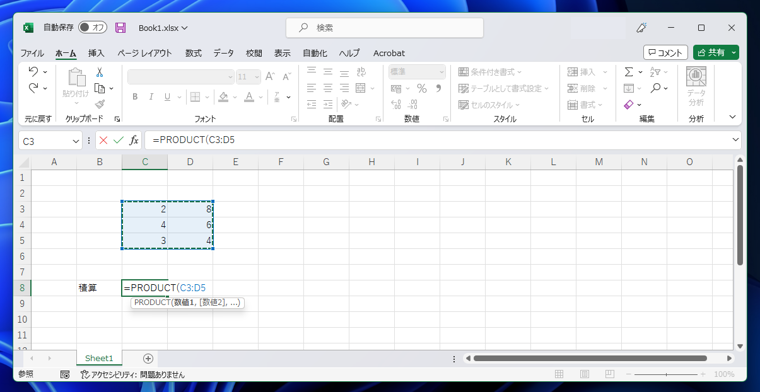760x392 pixels.
Task: Click the Font Color A swatch
Action: (x=249, y=97)
